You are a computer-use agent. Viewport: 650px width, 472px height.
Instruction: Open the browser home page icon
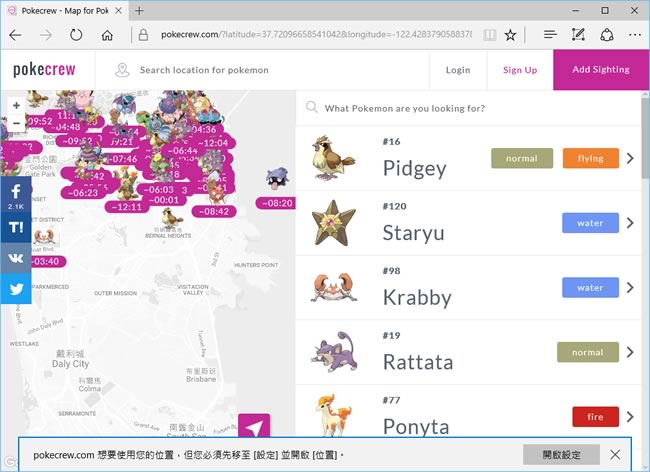[107, 35]
